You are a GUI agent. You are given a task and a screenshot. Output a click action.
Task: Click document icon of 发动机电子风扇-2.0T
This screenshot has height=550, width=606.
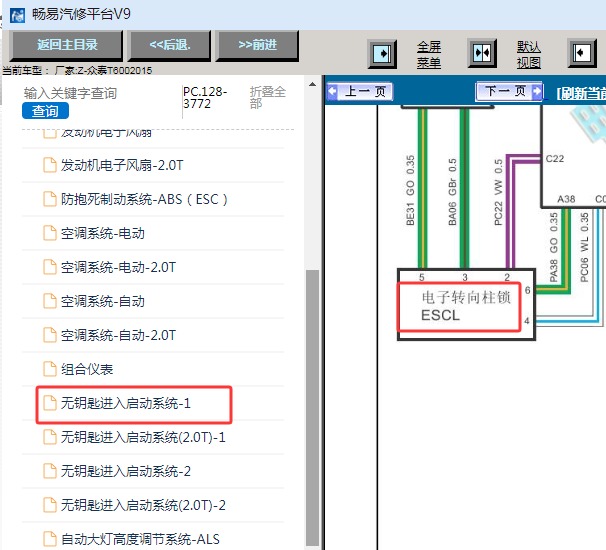tap(49, 165)
